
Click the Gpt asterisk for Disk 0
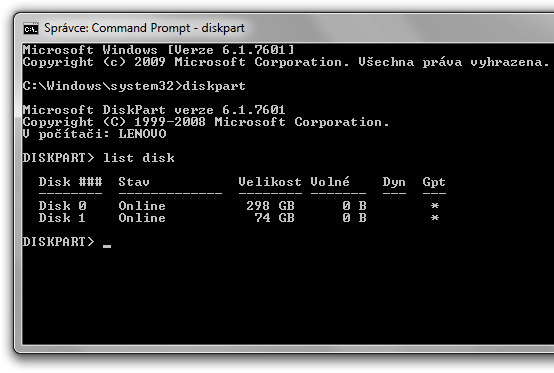[x=435, y=206]
